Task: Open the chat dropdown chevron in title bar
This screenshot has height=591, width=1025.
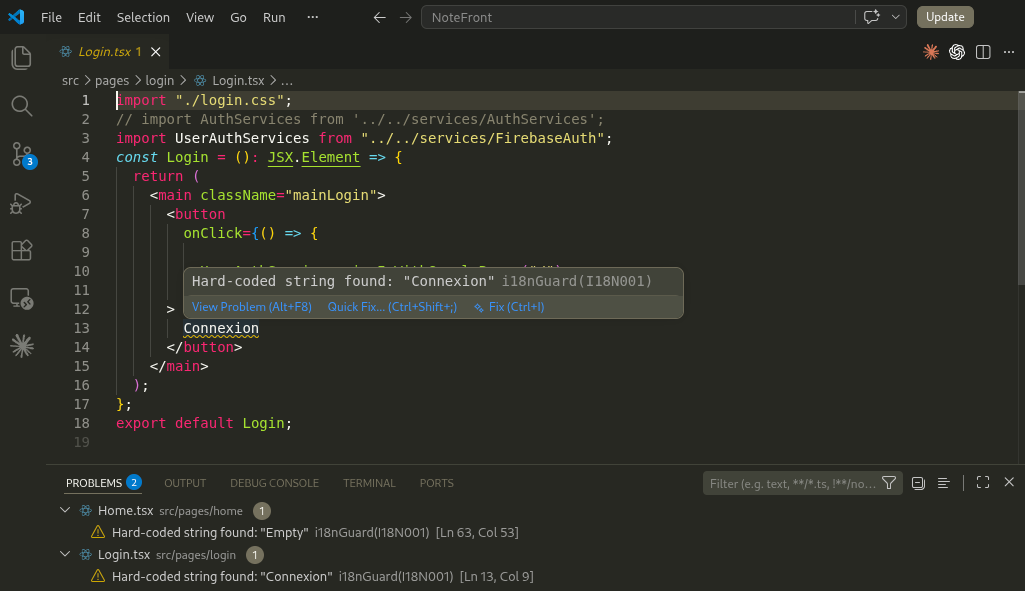Action: (x=896, y=17)
